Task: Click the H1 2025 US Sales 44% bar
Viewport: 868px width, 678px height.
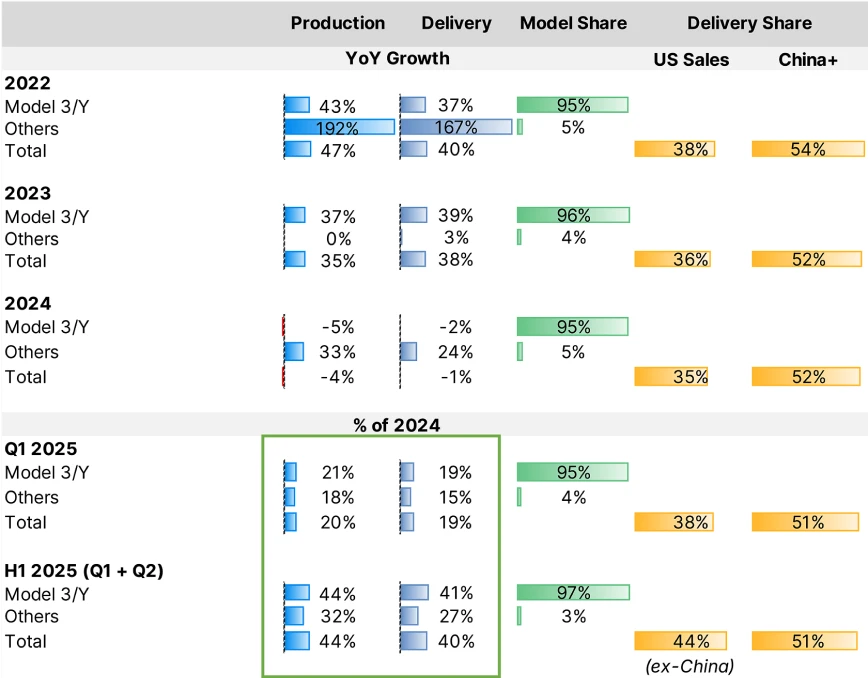Action: coord(681,641)
